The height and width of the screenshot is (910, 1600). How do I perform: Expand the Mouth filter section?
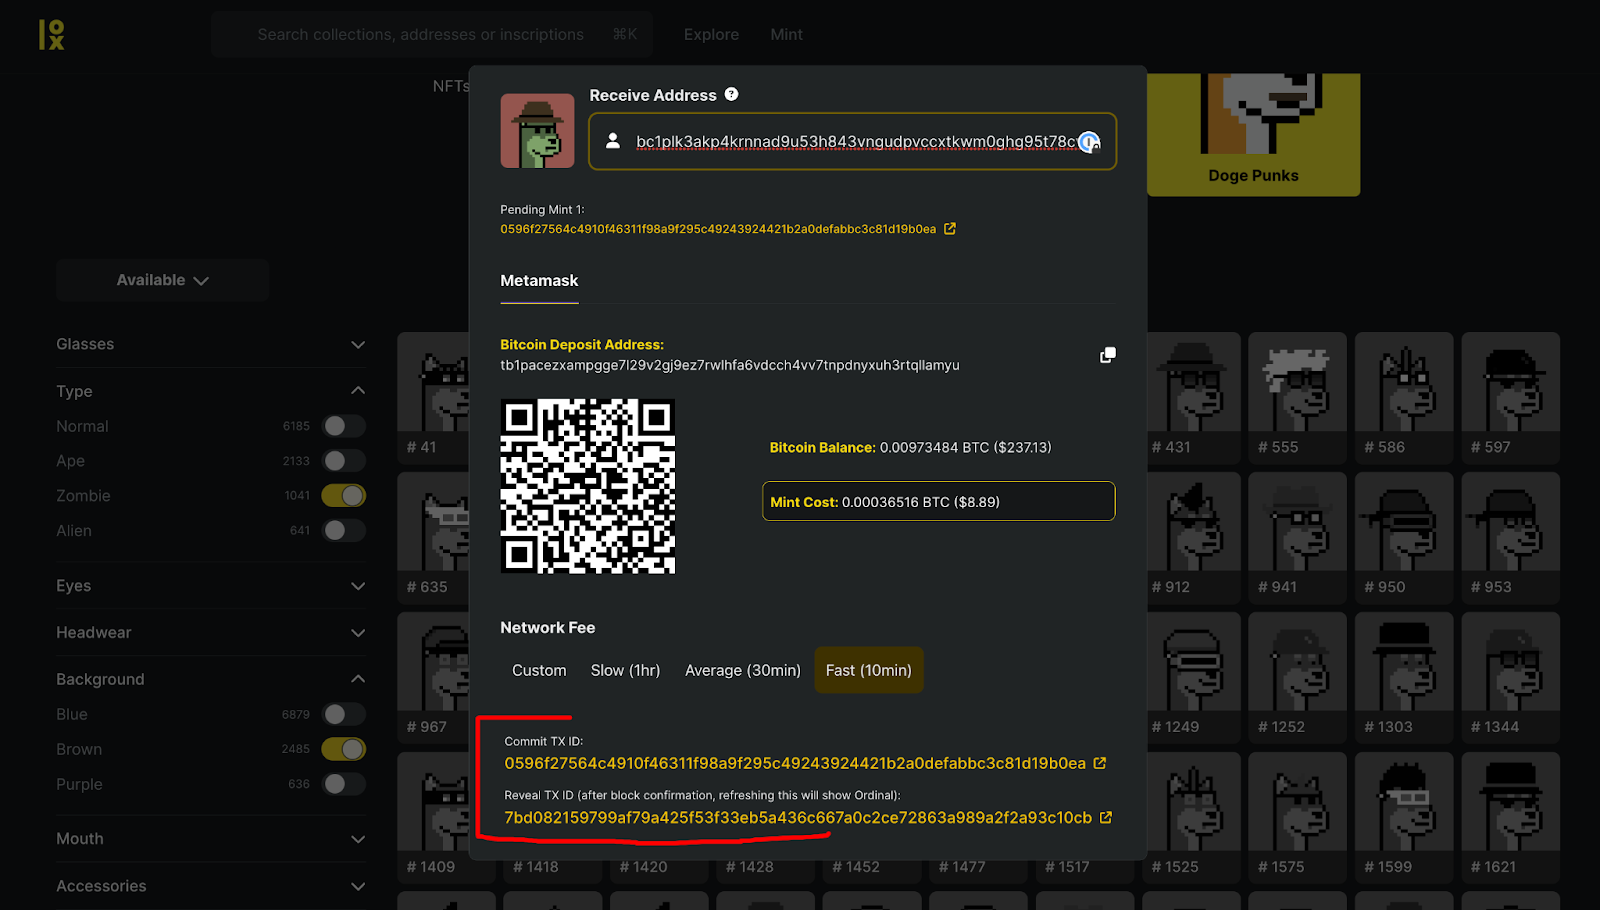(x=211, y=839)
